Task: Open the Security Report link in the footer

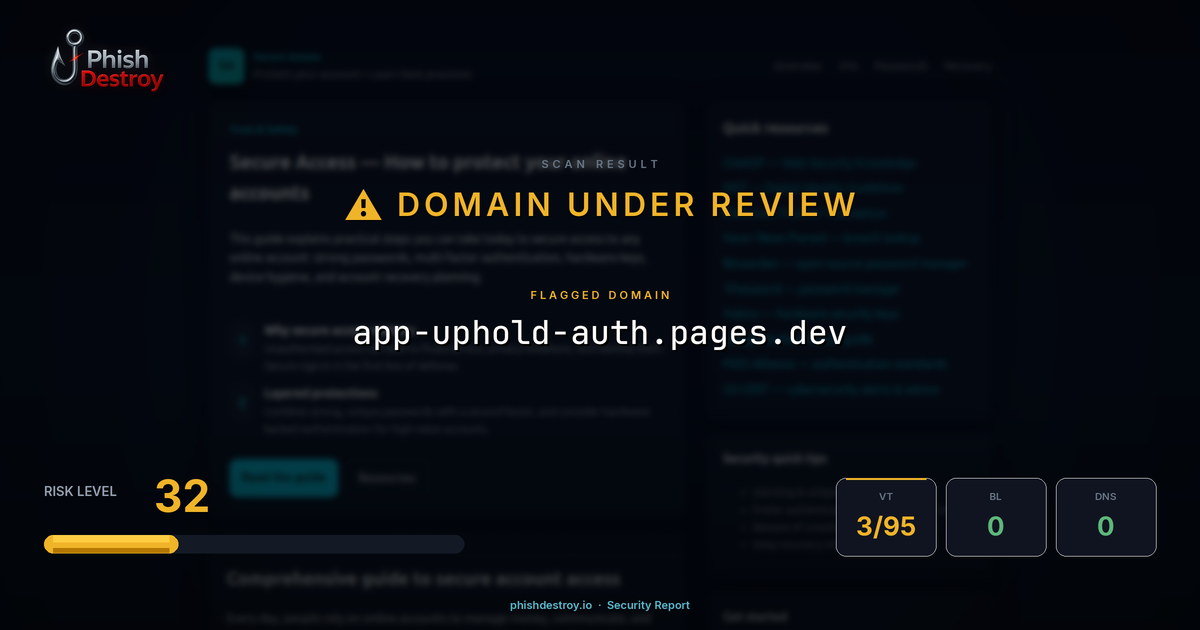Action: 648,605
